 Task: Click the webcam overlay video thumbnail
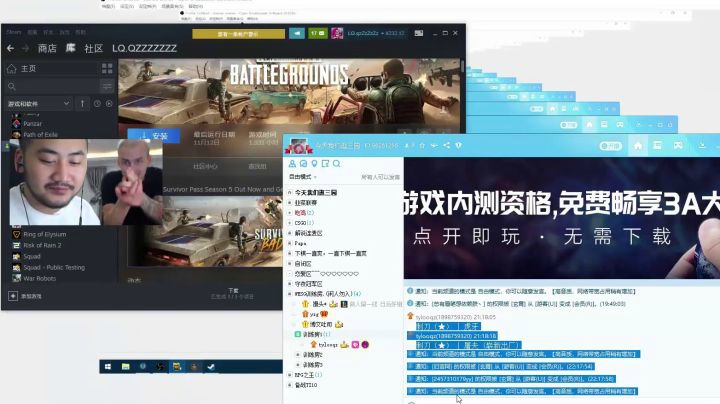(86, 182)
